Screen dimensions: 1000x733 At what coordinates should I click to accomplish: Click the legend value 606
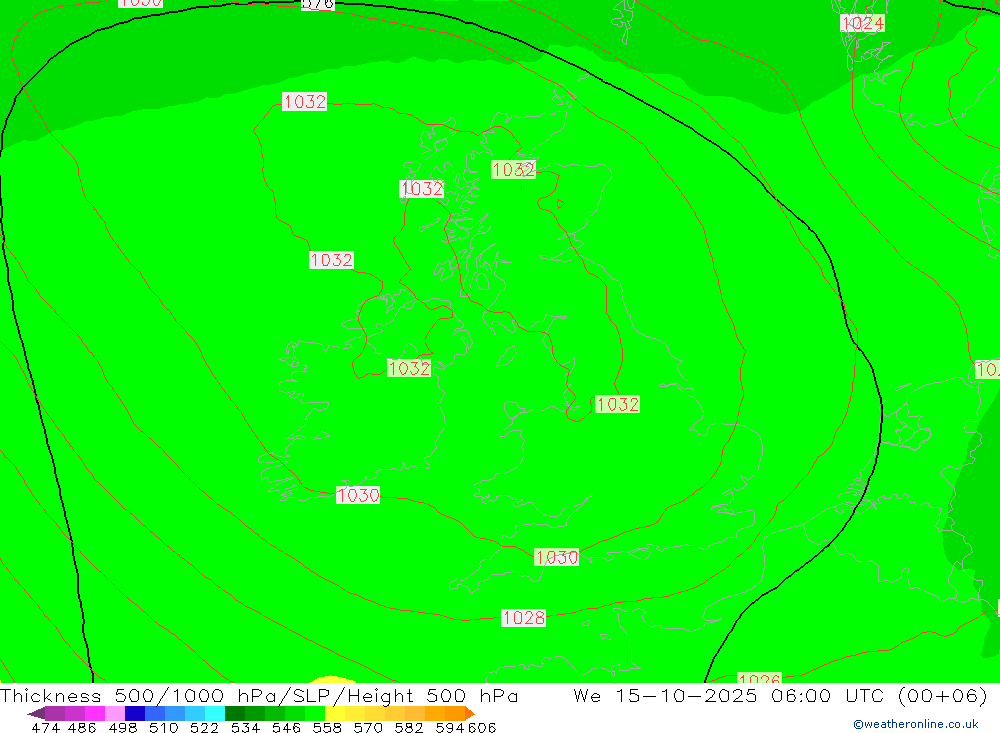pyautogui.click(x=482, y=727)
